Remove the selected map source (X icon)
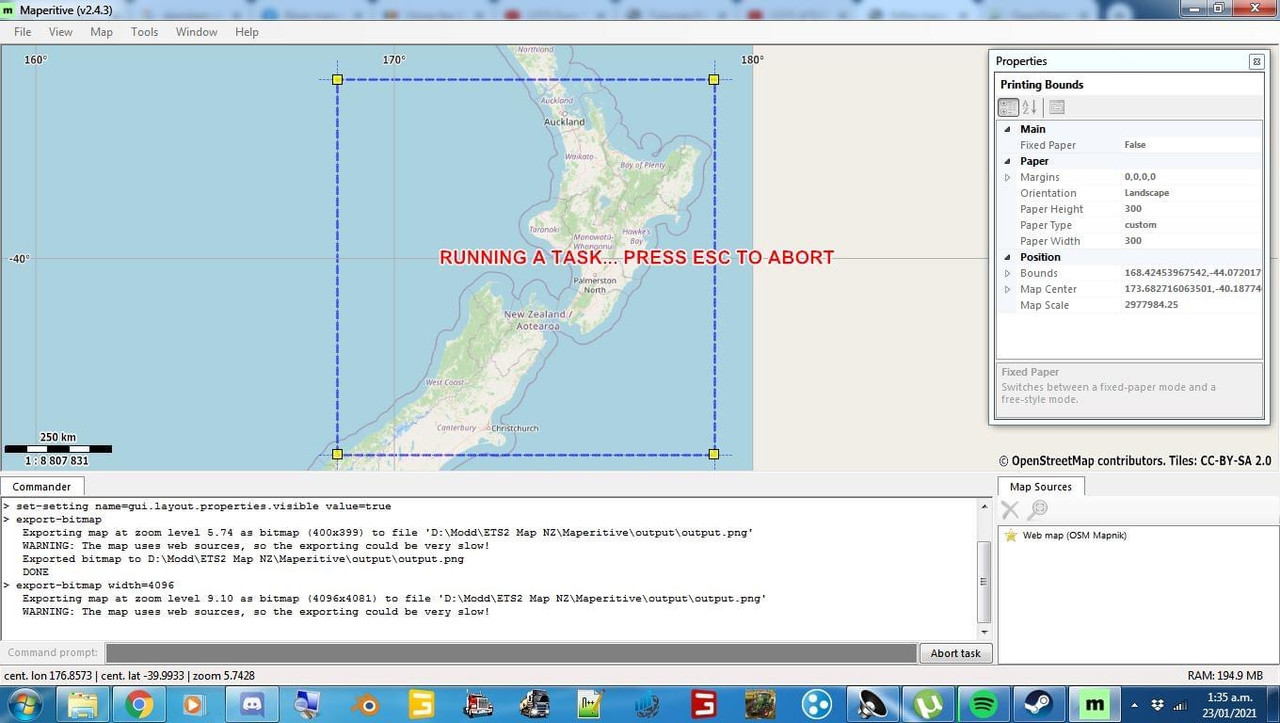 point(1010,510)
